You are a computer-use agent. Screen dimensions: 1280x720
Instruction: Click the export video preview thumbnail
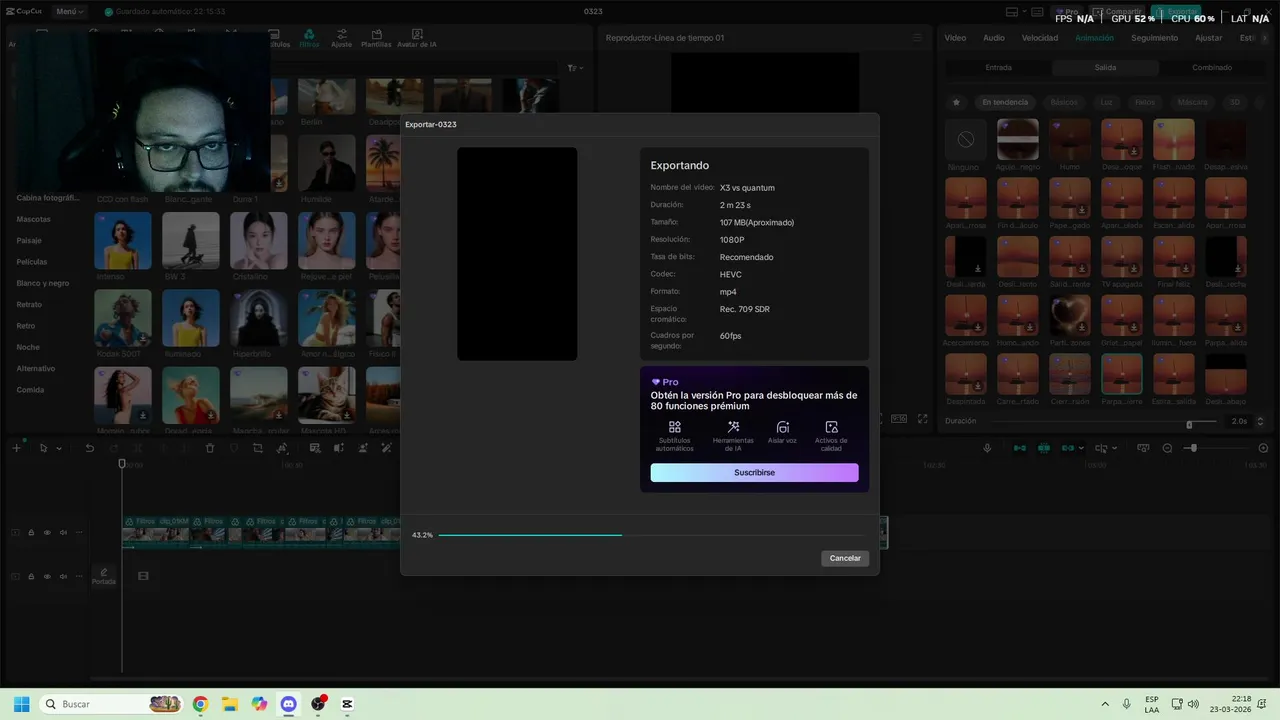tap(517, 254)
